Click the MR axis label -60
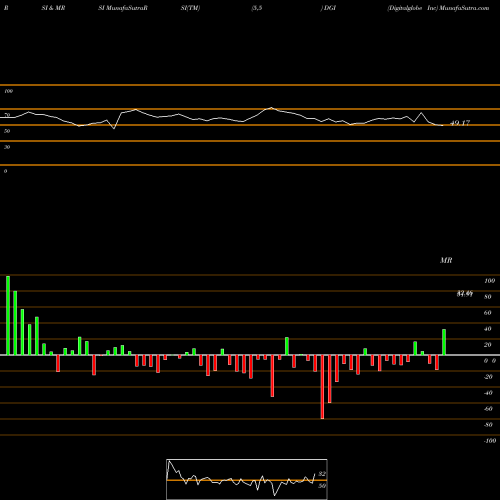The height and width of the screenshot is (500, 500). (488, 409)
